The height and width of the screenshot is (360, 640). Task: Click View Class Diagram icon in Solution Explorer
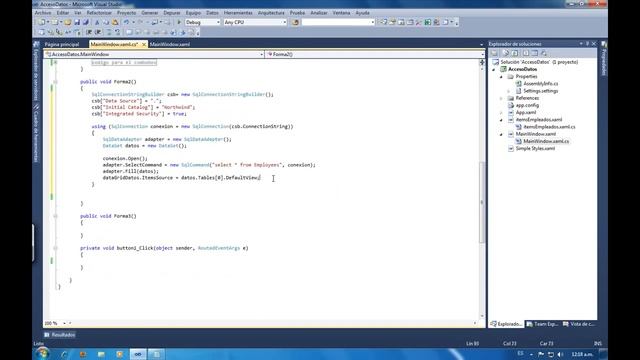544,53
